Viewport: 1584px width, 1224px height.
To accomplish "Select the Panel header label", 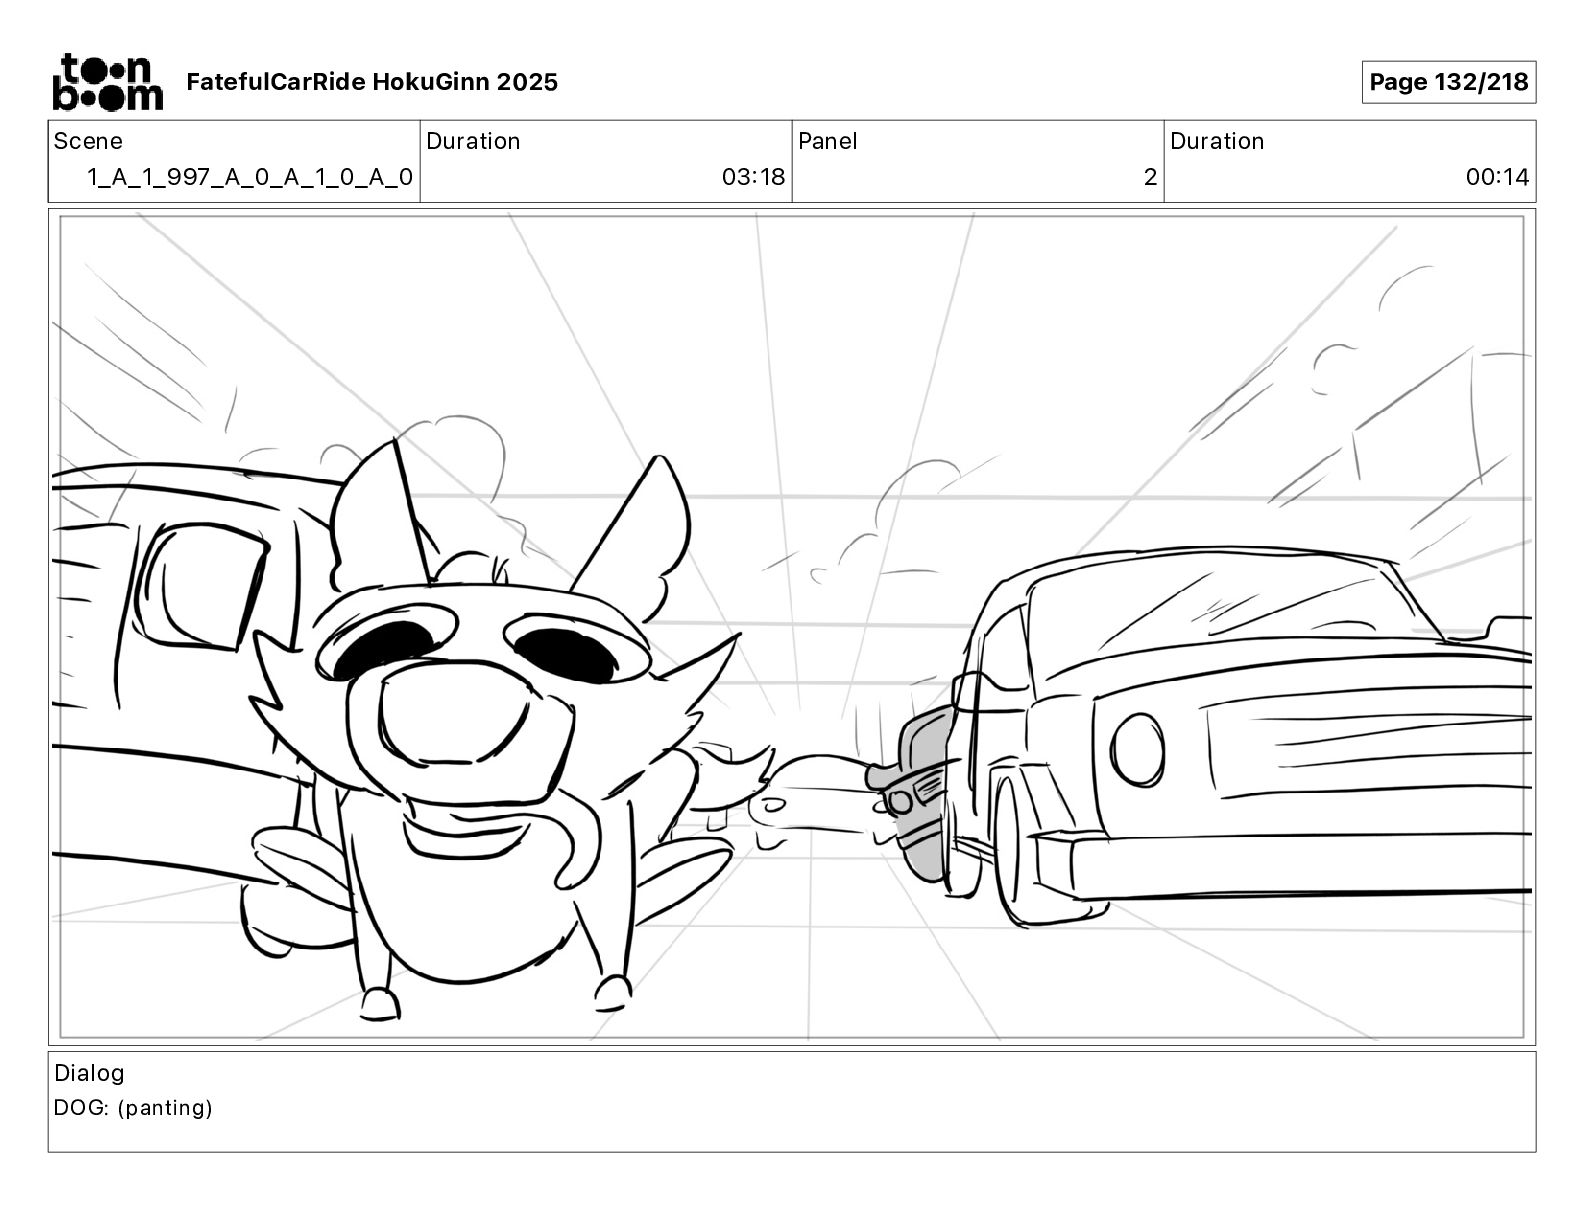I will pyautogui.click(x=828, y=141).
